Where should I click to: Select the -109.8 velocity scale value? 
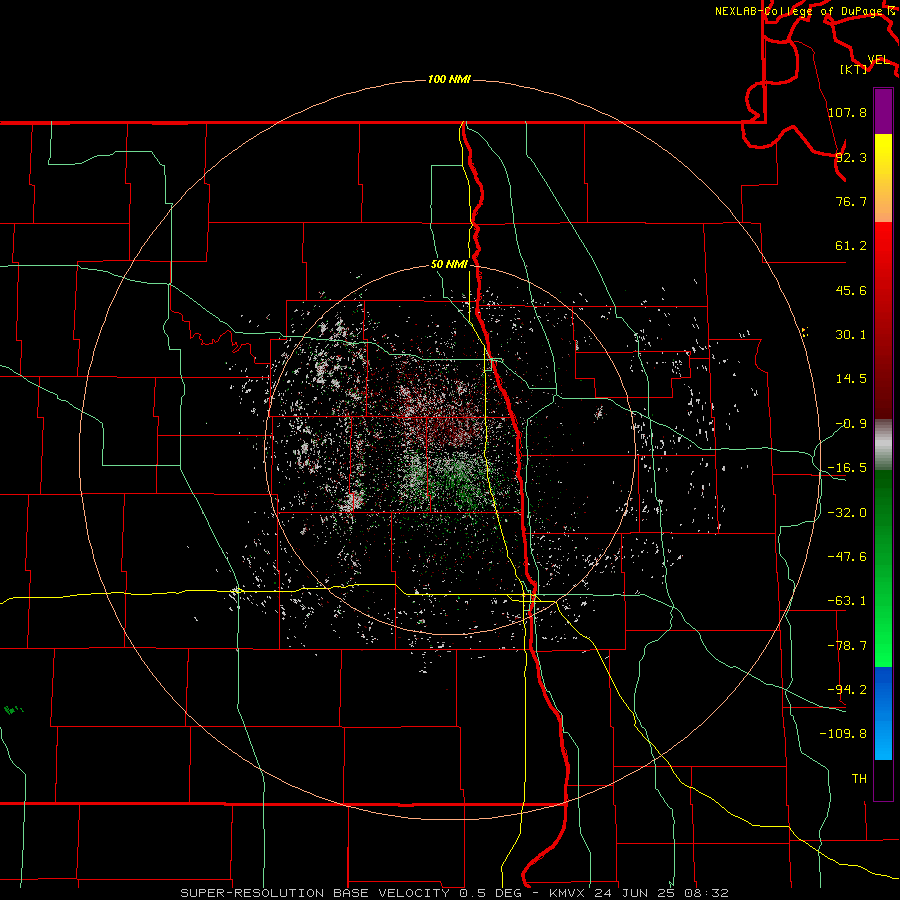pyautogui.click(x=843, y=734)
